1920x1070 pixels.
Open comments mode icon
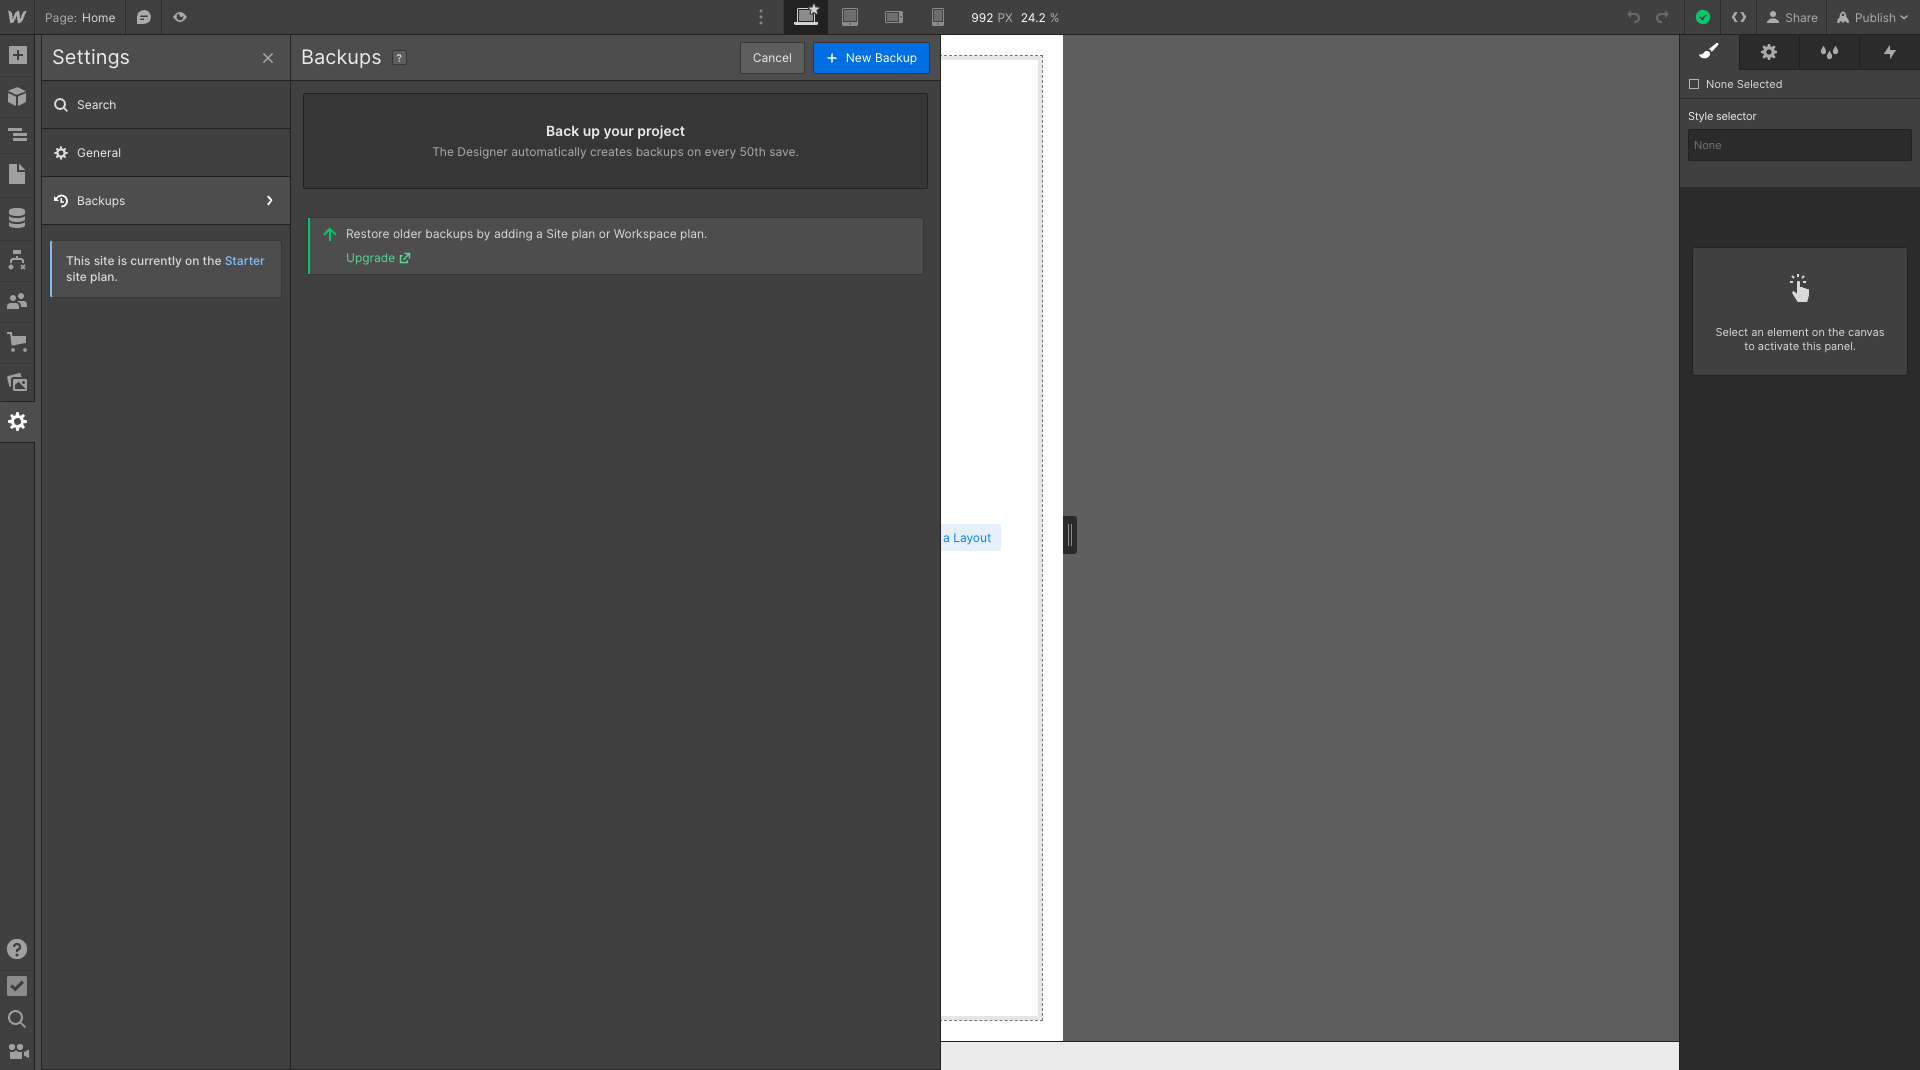tap(144, 17)
